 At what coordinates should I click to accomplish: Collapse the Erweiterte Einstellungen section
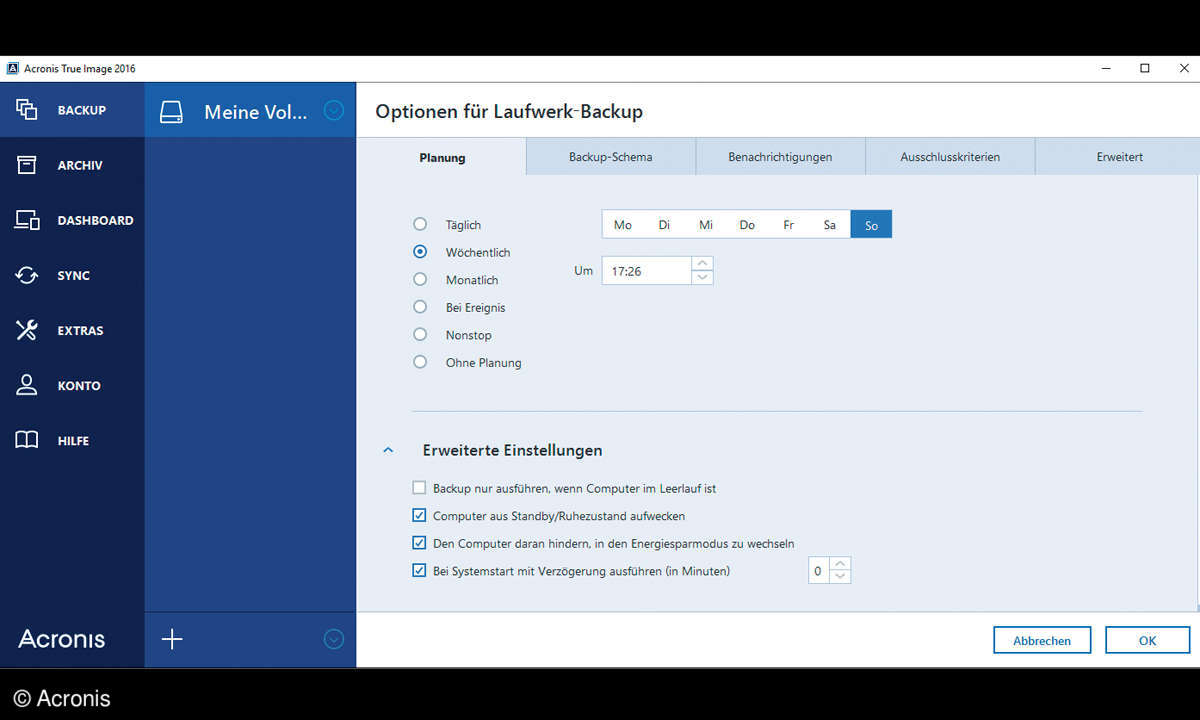(388, 451)
